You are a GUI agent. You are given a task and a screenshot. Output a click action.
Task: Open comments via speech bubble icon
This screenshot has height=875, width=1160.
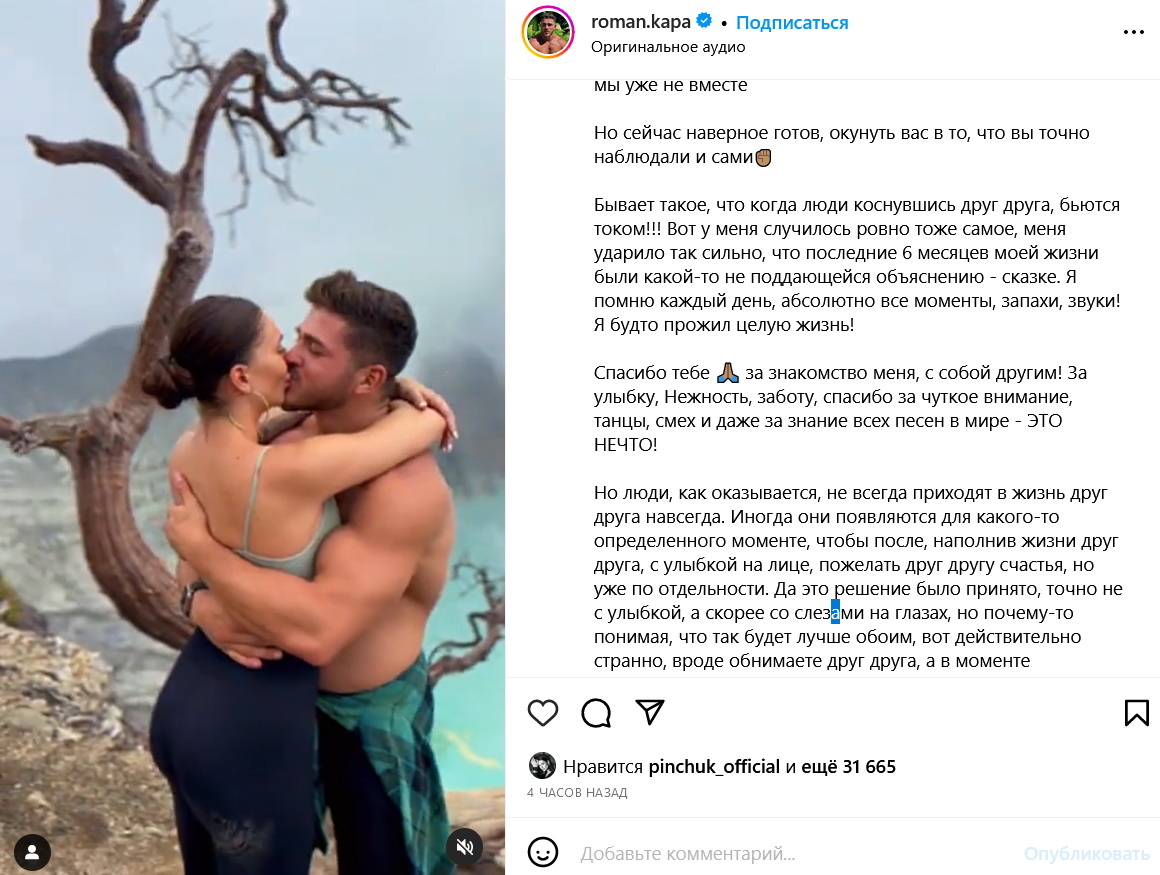click(596, 713)
